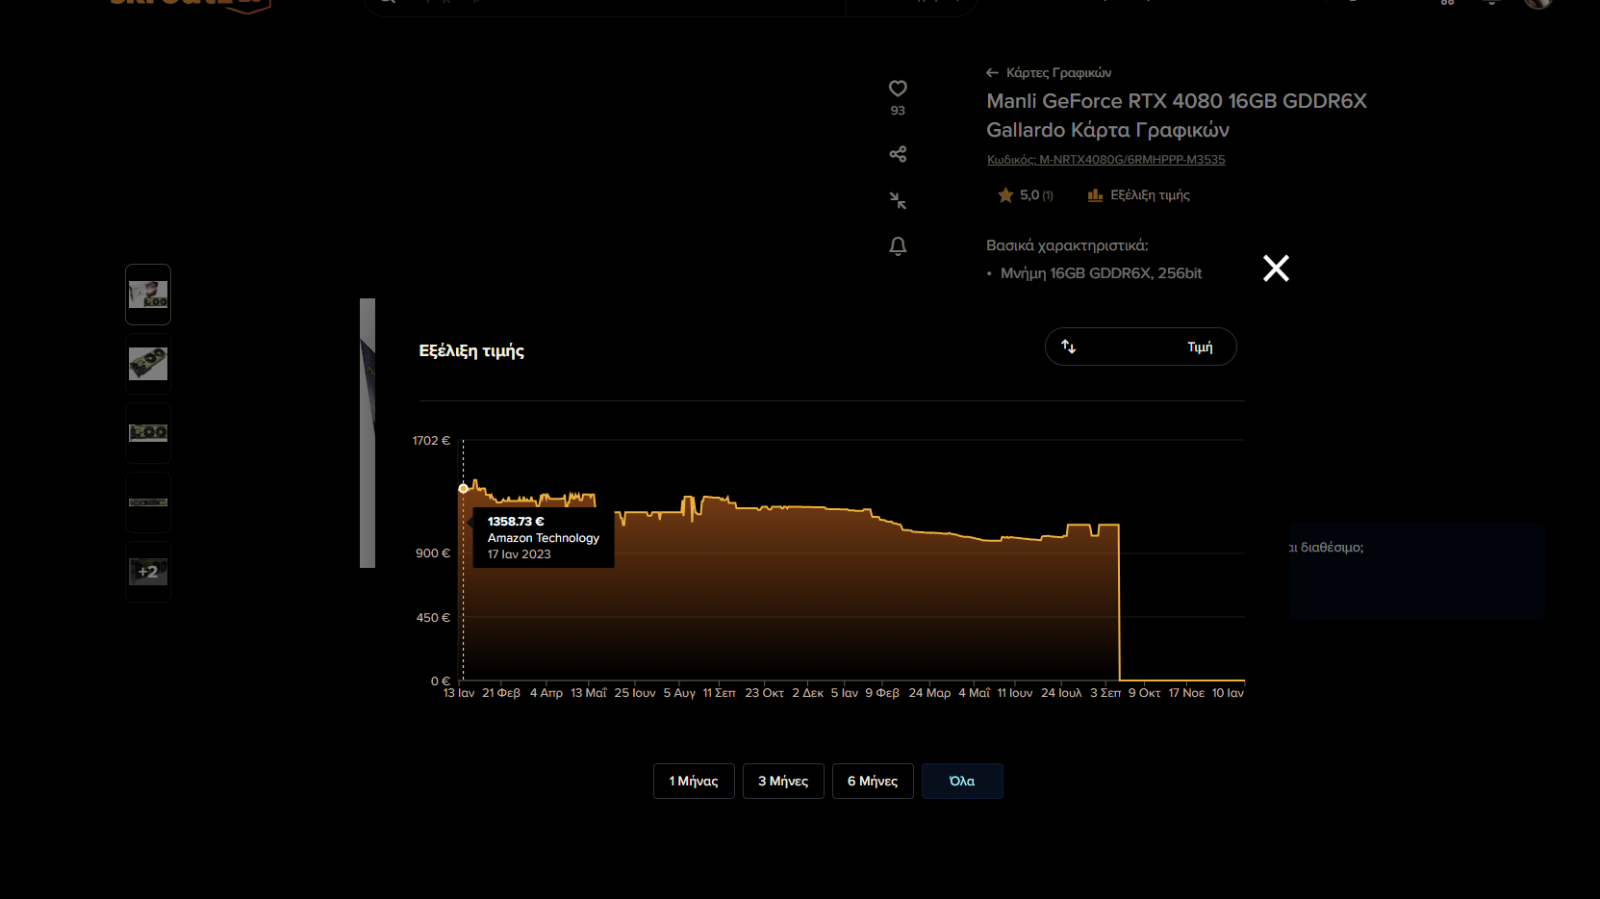
Task: Click the Μνήμη 16GB GDDR6X spec text
Action: 1101,273
